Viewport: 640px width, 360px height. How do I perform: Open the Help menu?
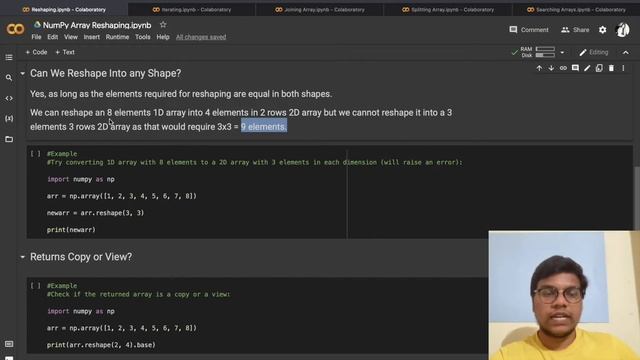click(163, 37)
